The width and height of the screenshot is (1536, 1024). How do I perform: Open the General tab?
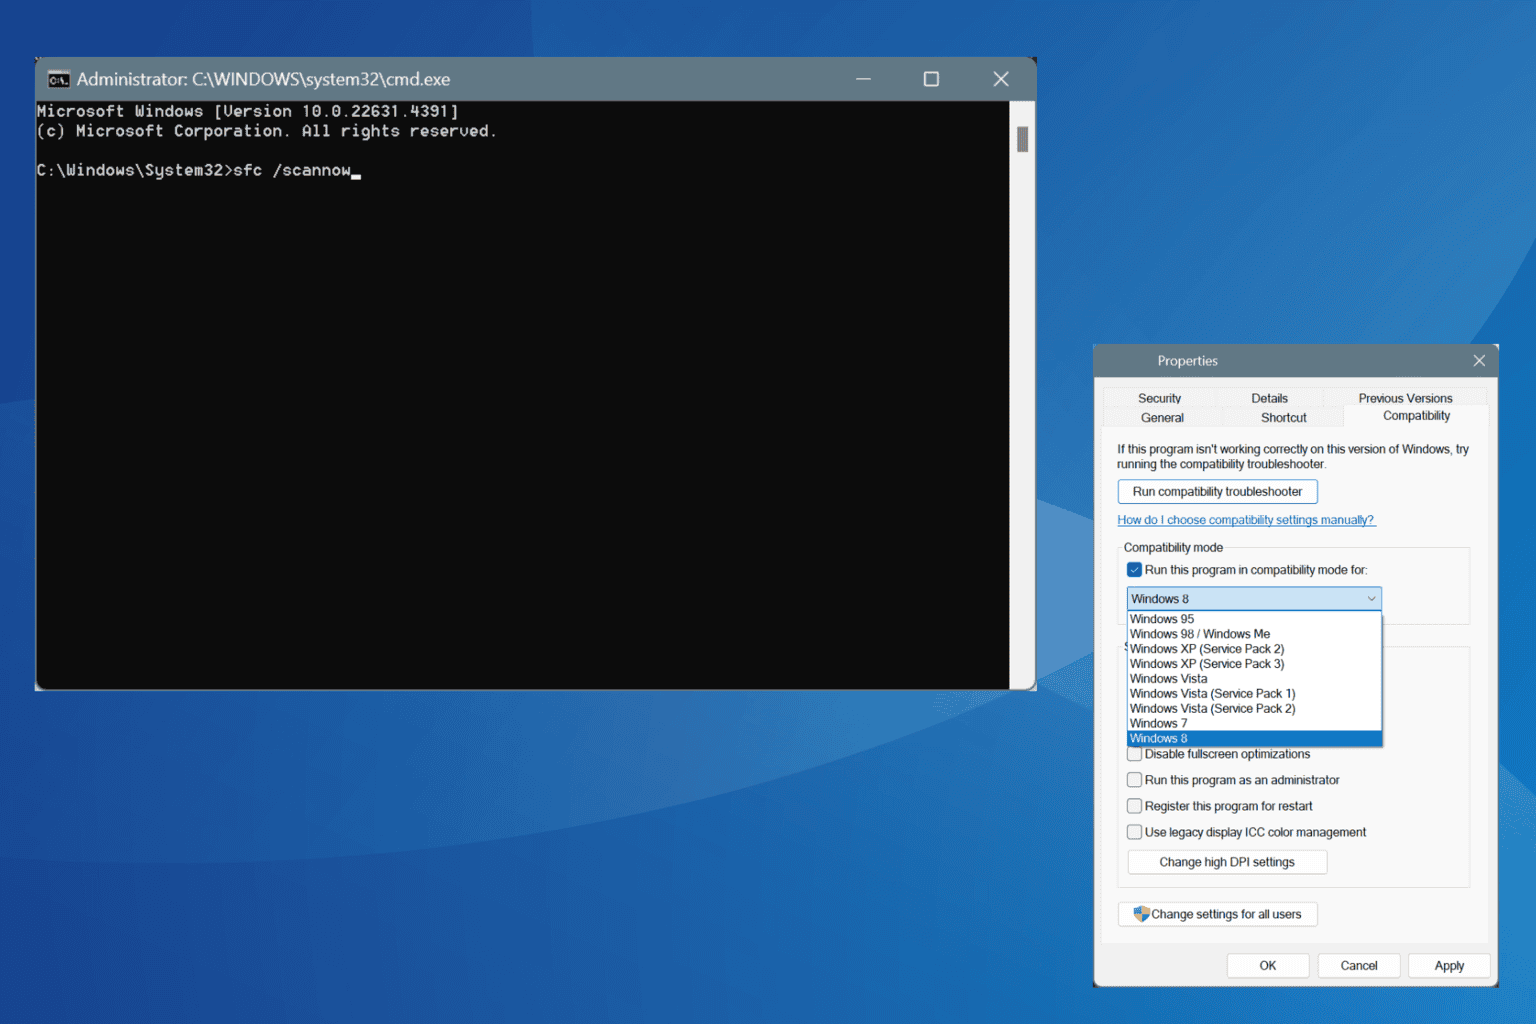(1162, 418)
